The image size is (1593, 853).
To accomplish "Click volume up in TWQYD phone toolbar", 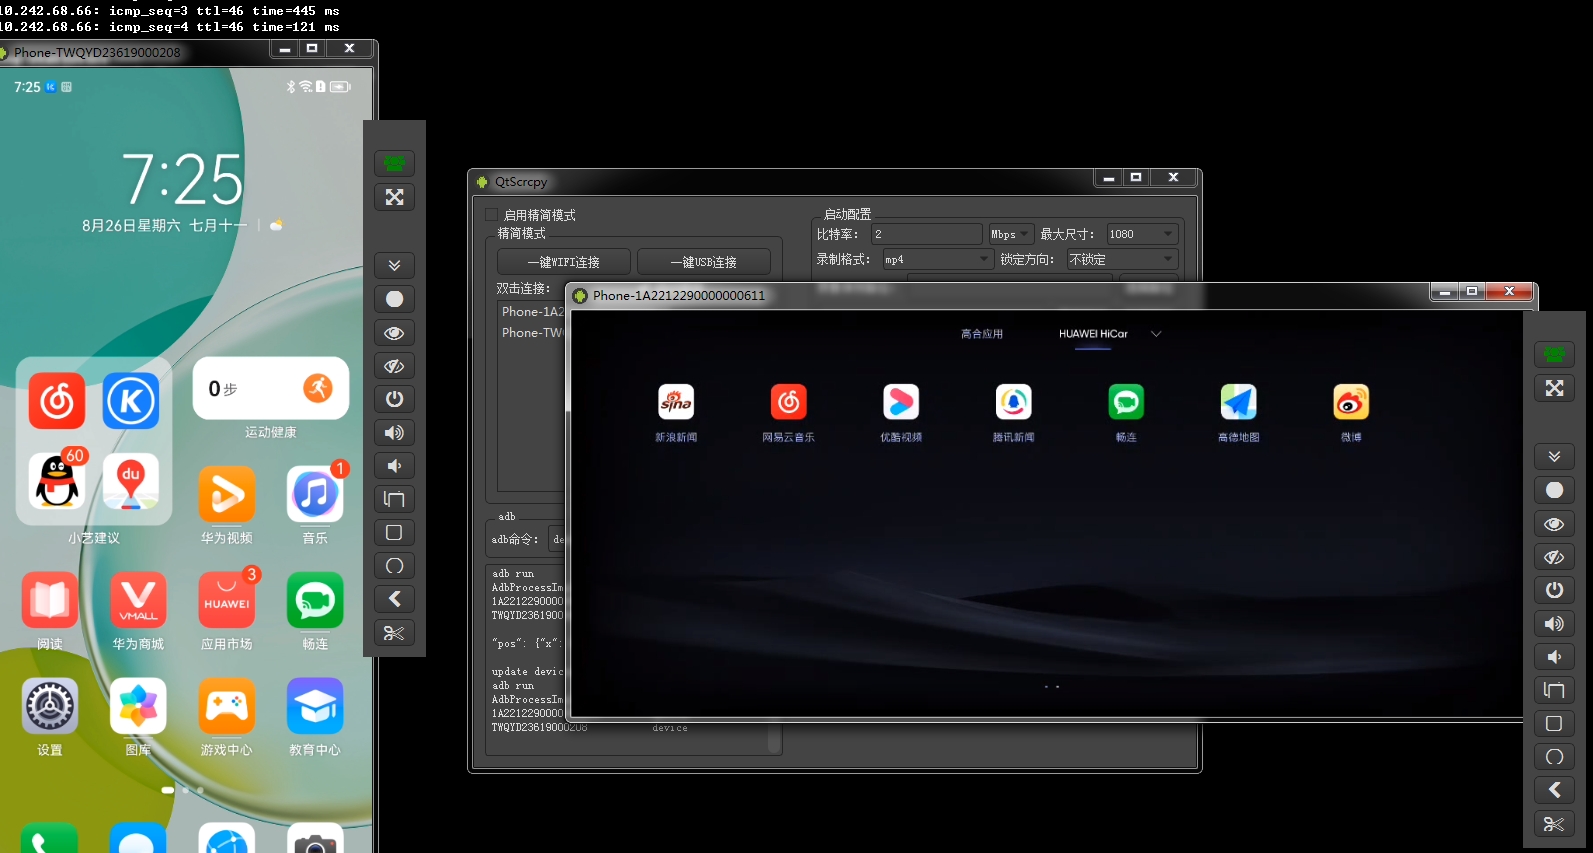I will (394, 432).
